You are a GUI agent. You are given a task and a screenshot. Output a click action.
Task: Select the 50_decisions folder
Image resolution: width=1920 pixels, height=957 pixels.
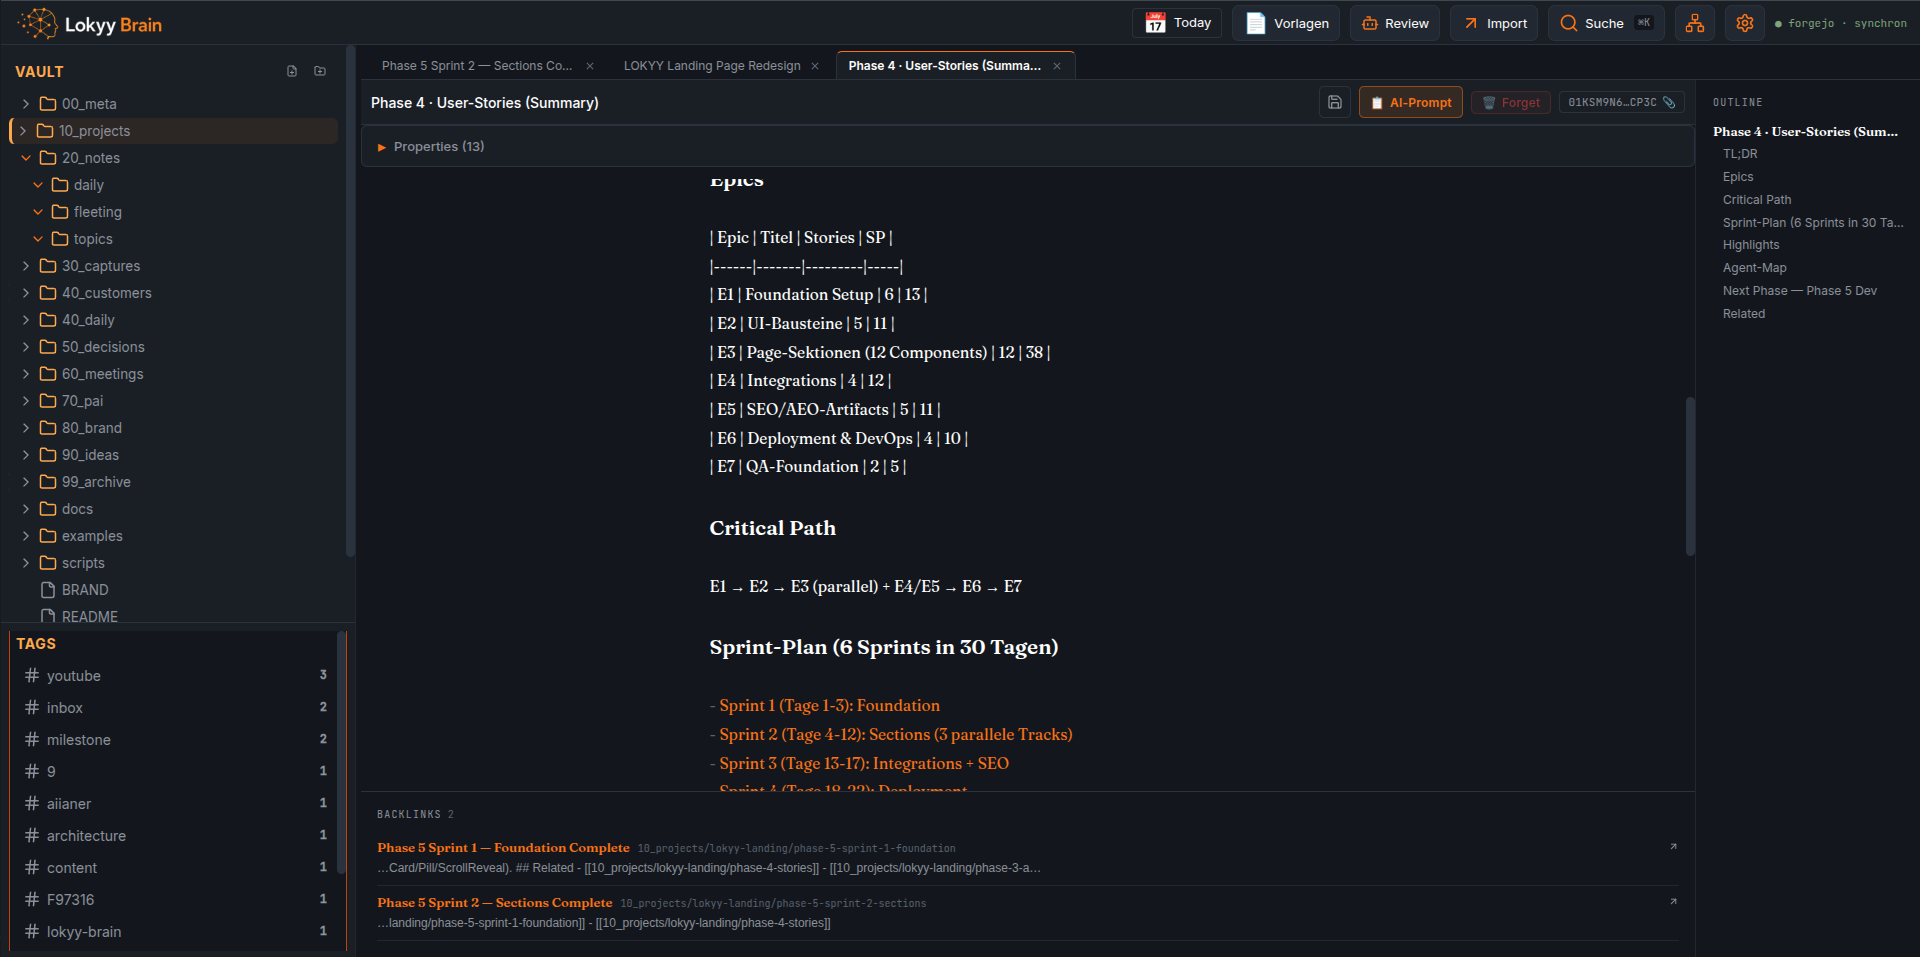pyautogui.click(x=174, y=347)
